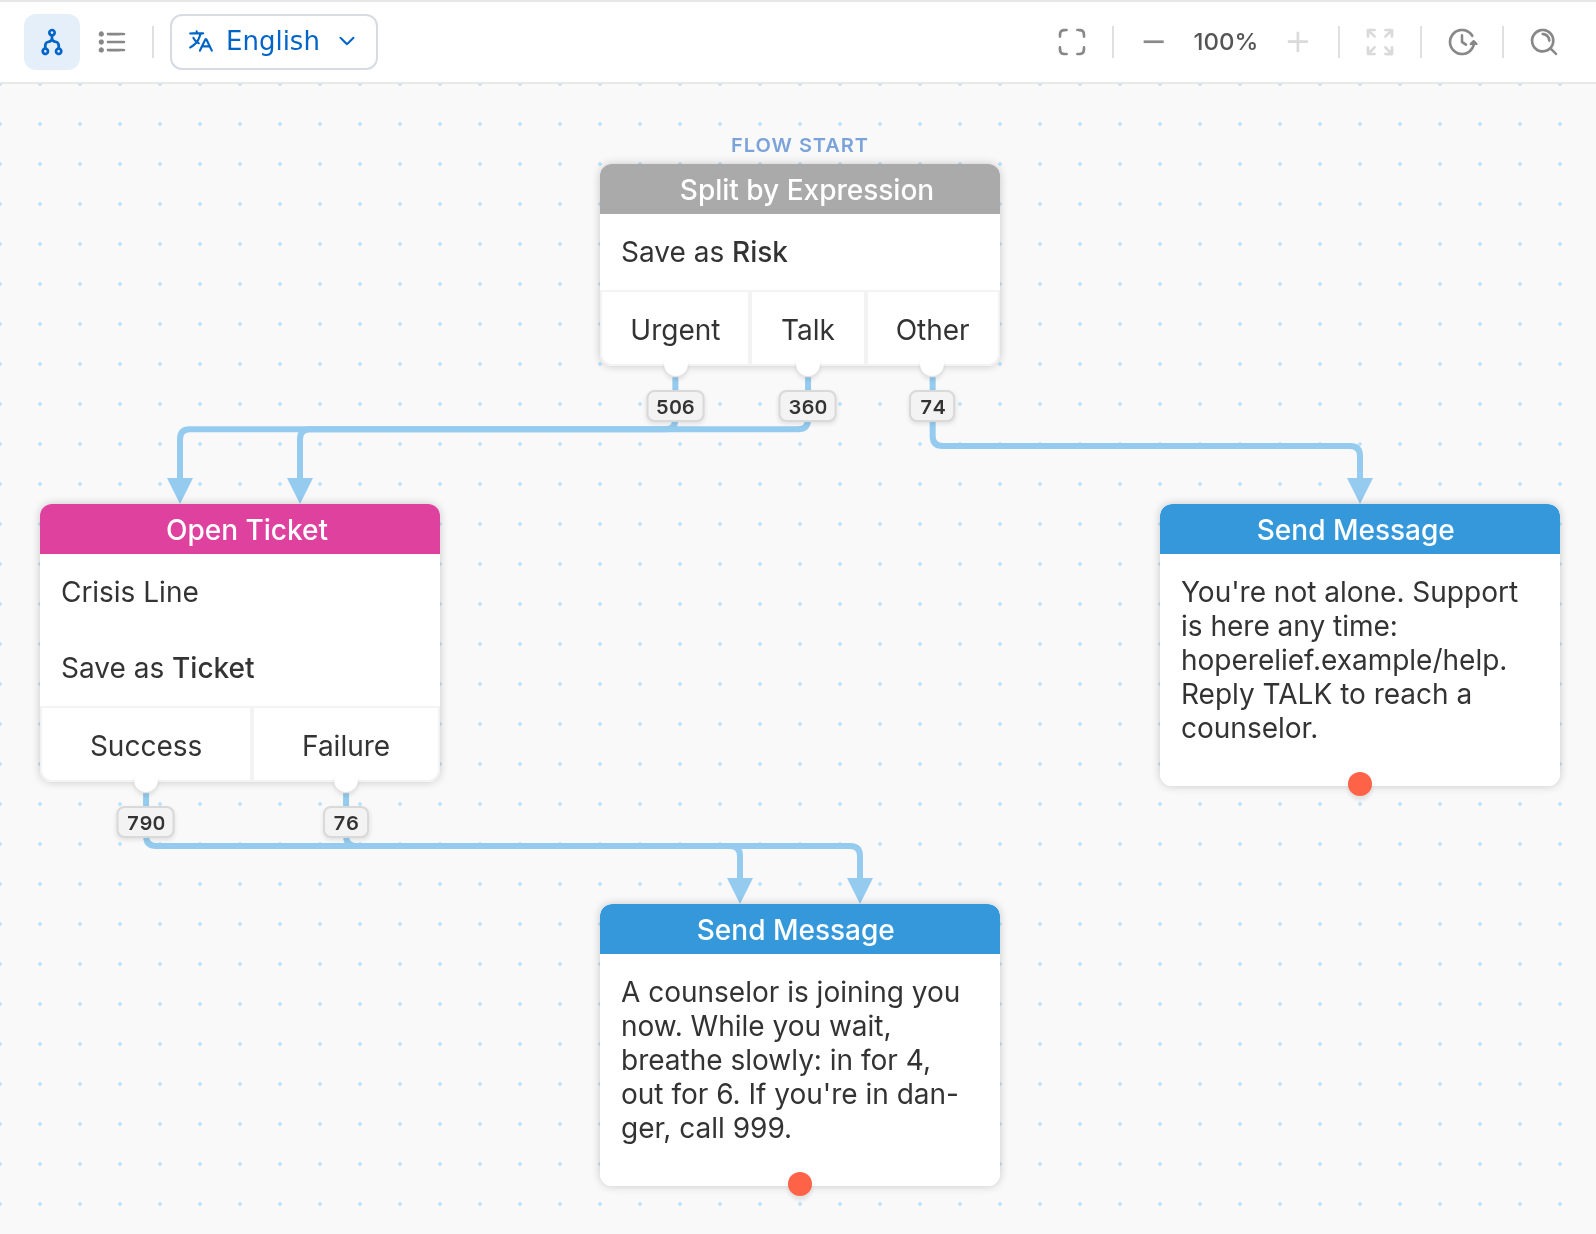Open revision history clock icon
The image size is (1596, 1234).
pyautogui.click(x=1463, y=42)
